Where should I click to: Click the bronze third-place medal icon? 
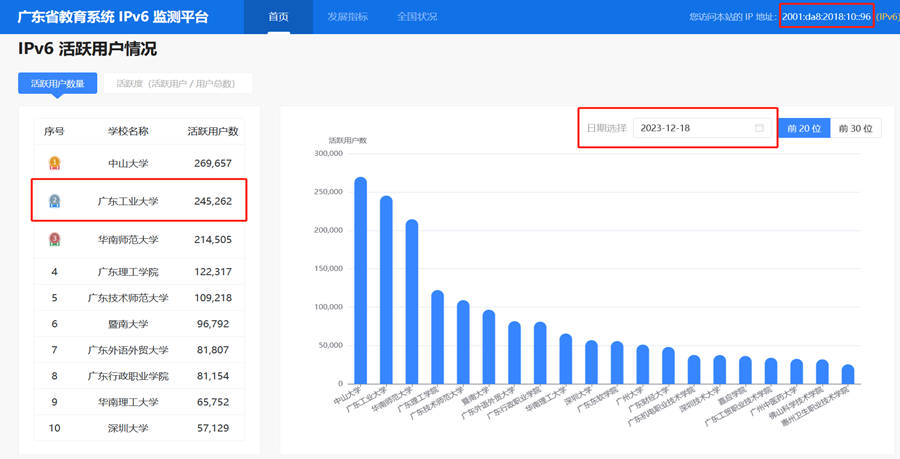(x=54, y=240)
